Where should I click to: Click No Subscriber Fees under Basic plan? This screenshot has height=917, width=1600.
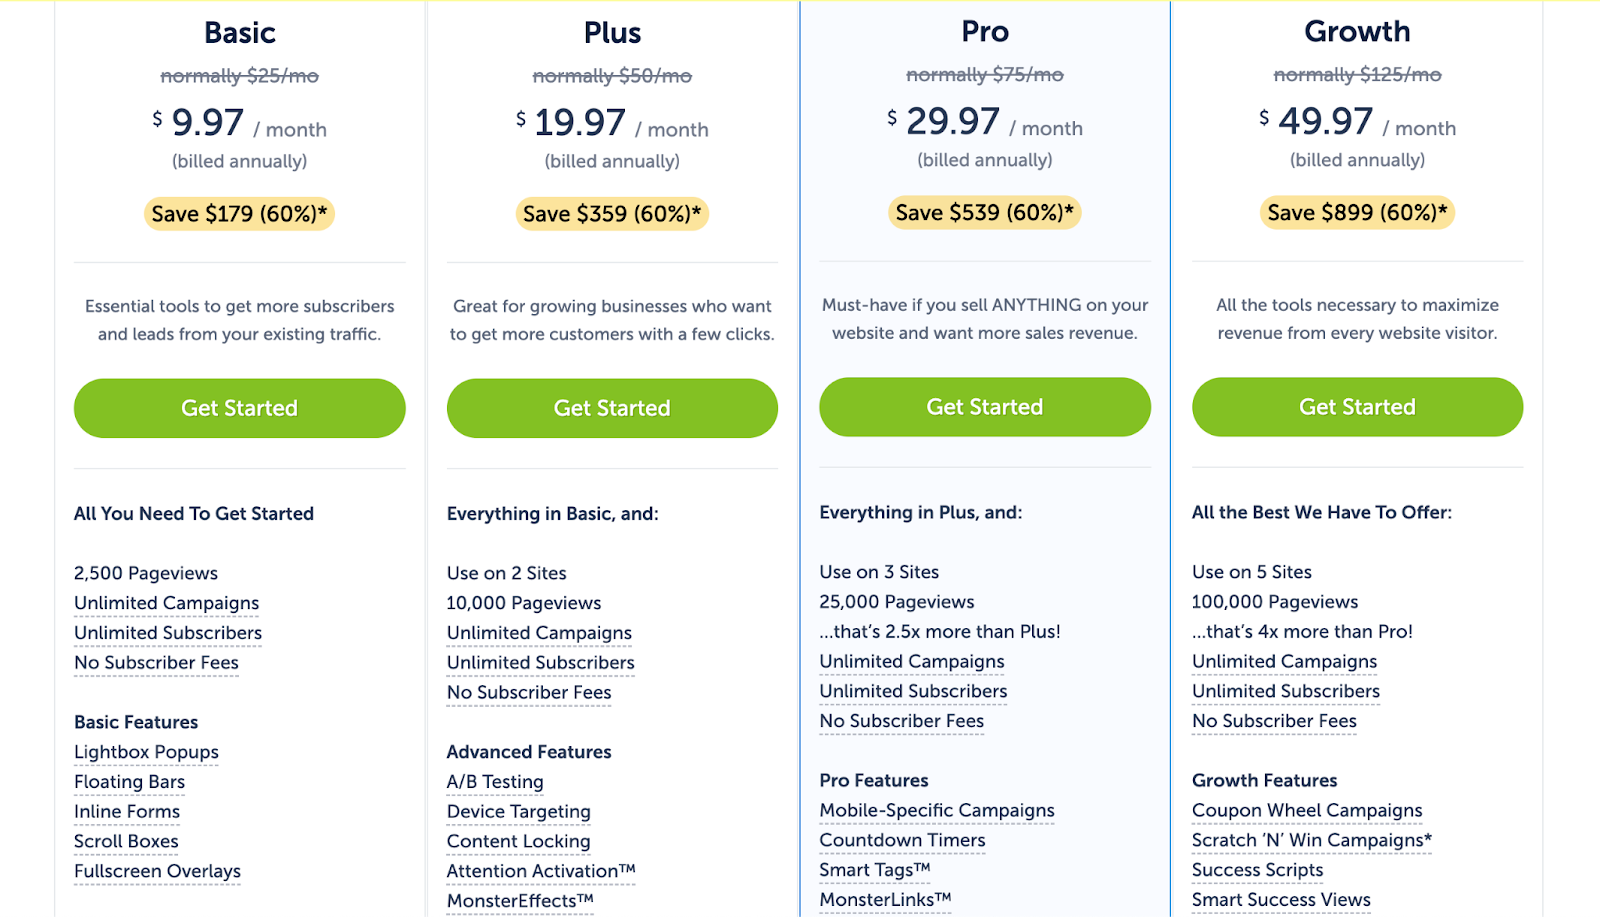coord(156,663)
